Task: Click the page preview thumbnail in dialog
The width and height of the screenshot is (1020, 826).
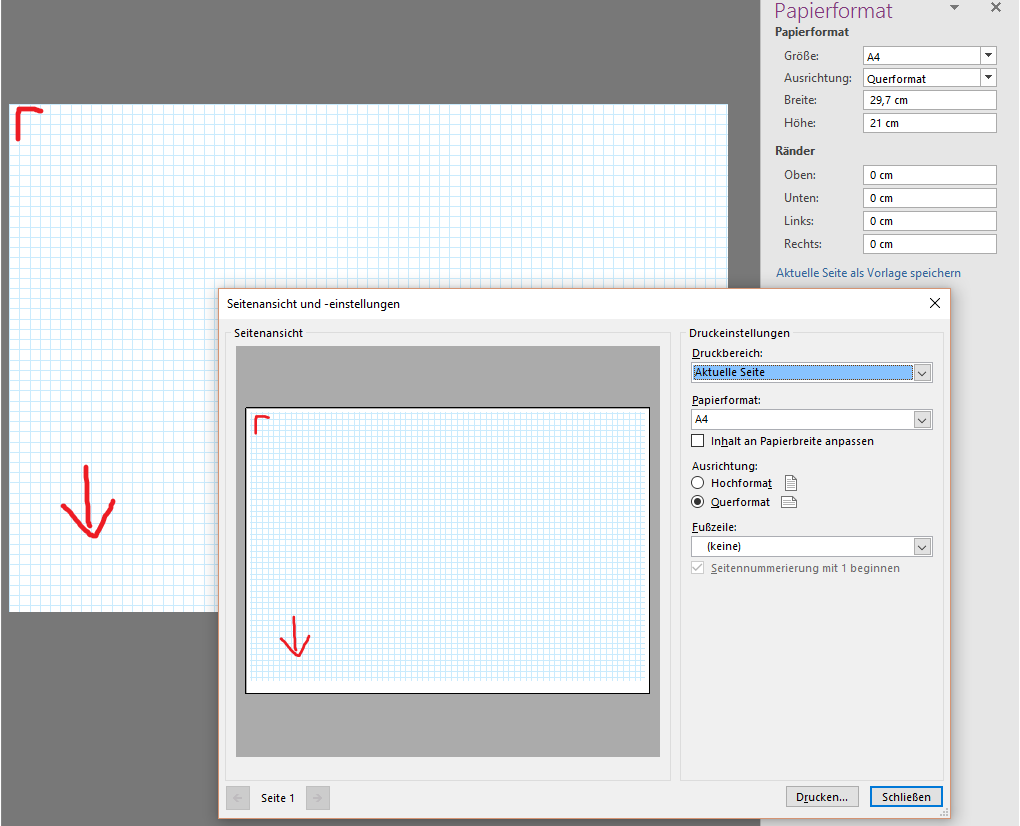Action: pos(448,550)
